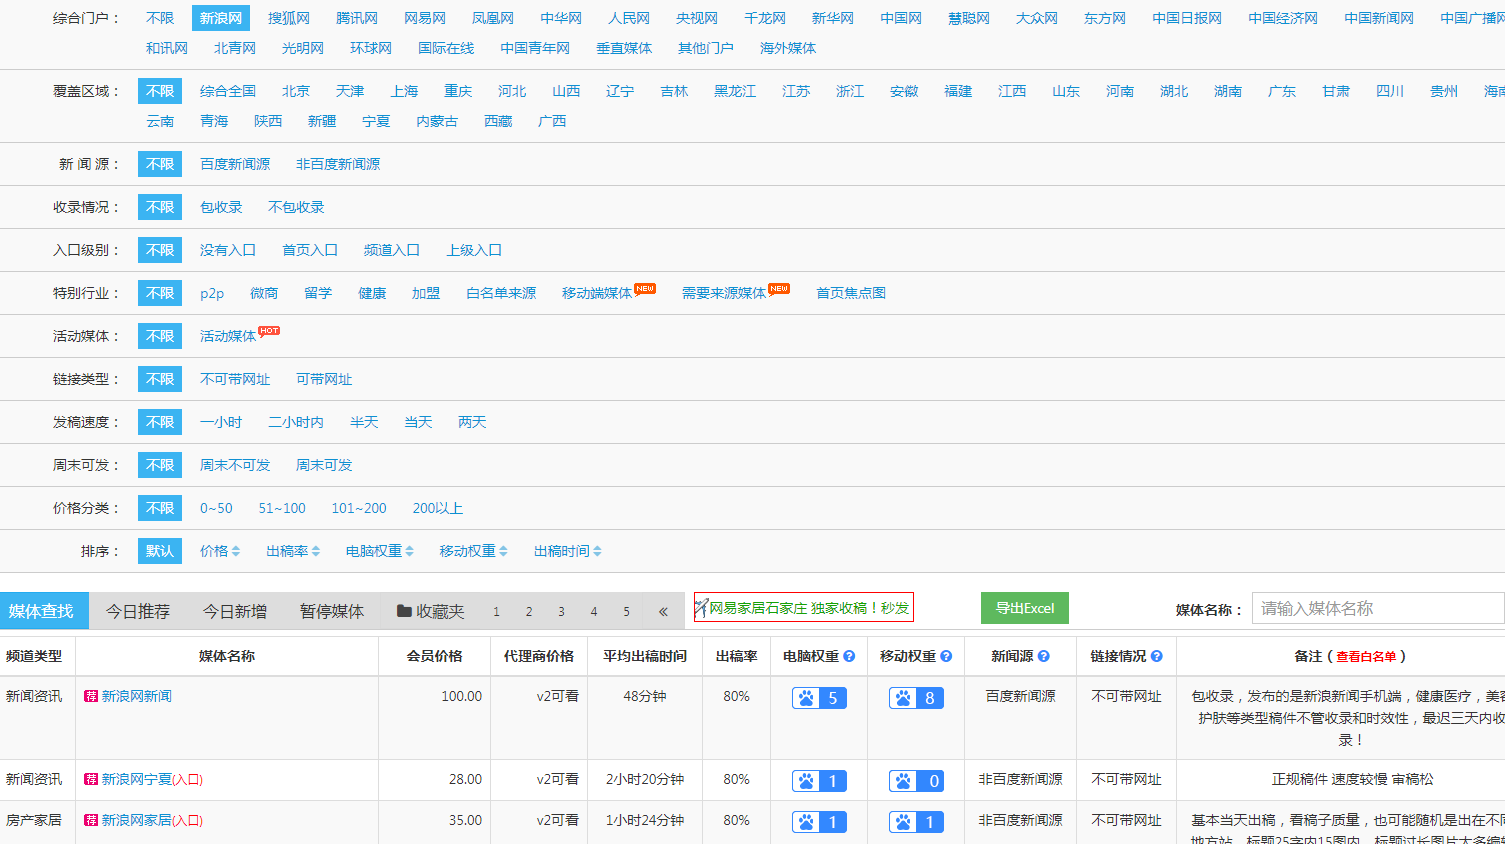The width and height of the screenshot is (1505, 844).
Task: Select 非百度新闻源 filter
Action: (x=338, y=164)
